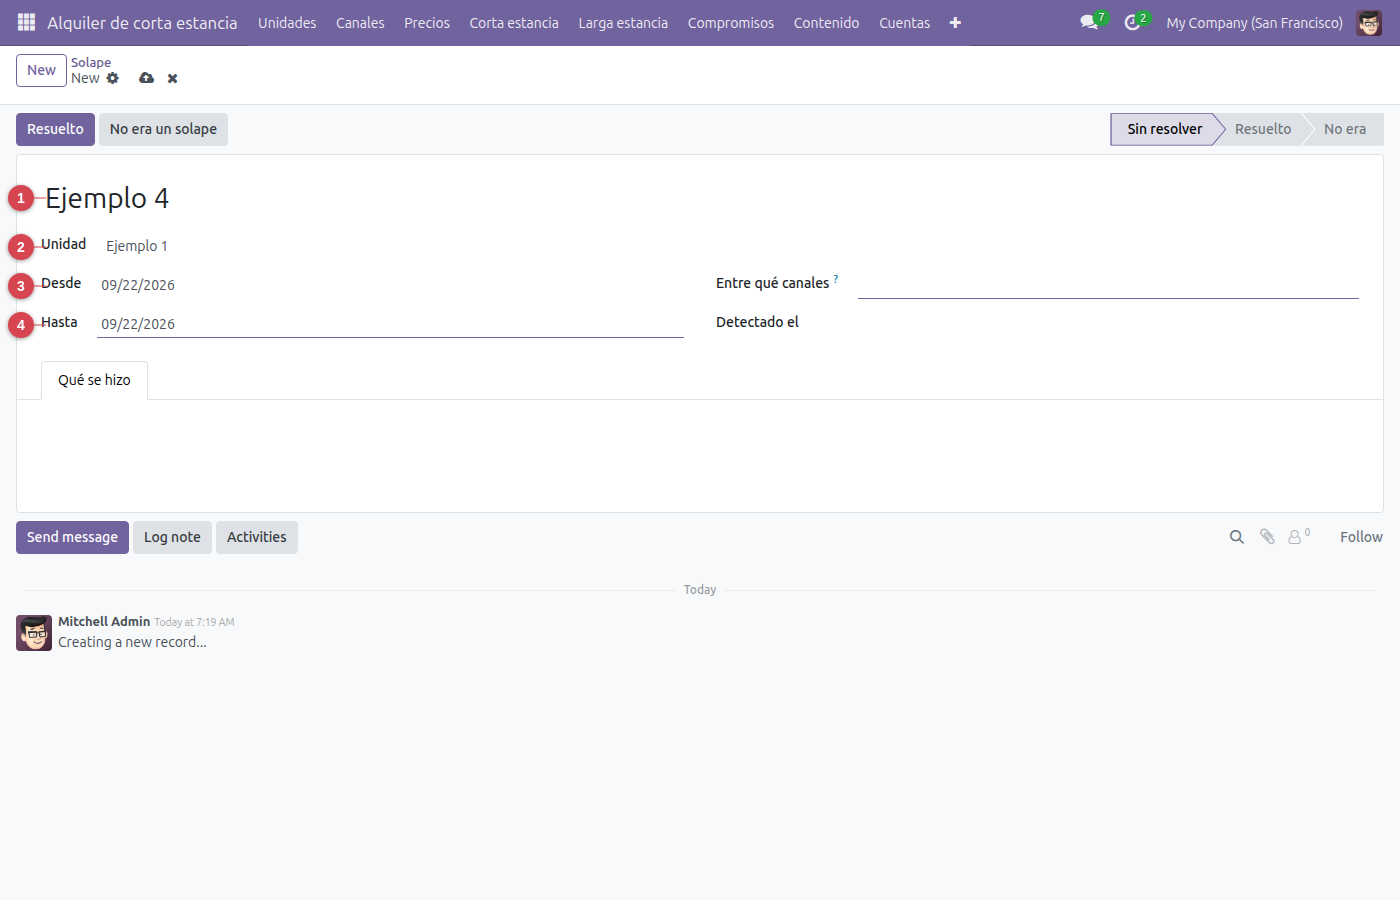Select the Sin resolver status stage
The width and height of the screenshot is (1400, 900).
(1164, 129)
